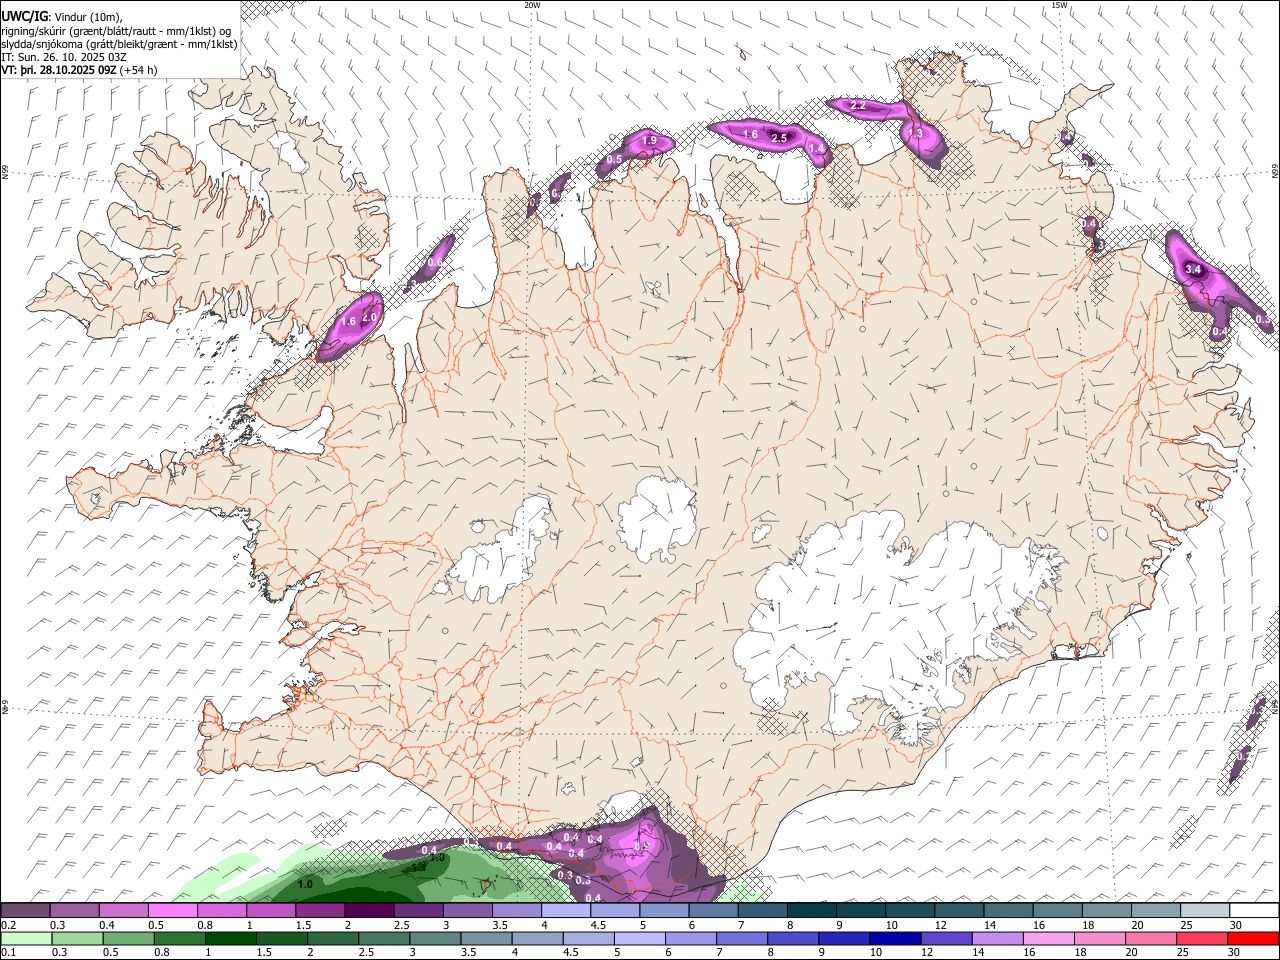Select the 'IT: Sun. 26. 10. 2025 03Z' line
1280x960 pixels.
64,57
